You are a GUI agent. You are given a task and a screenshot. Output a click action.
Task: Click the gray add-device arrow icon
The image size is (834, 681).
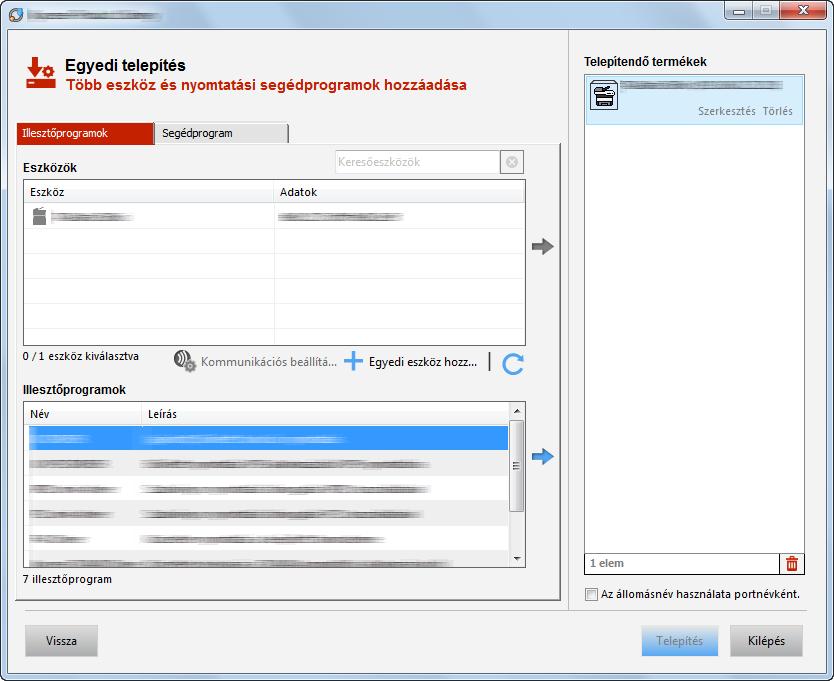pos(543,246)
